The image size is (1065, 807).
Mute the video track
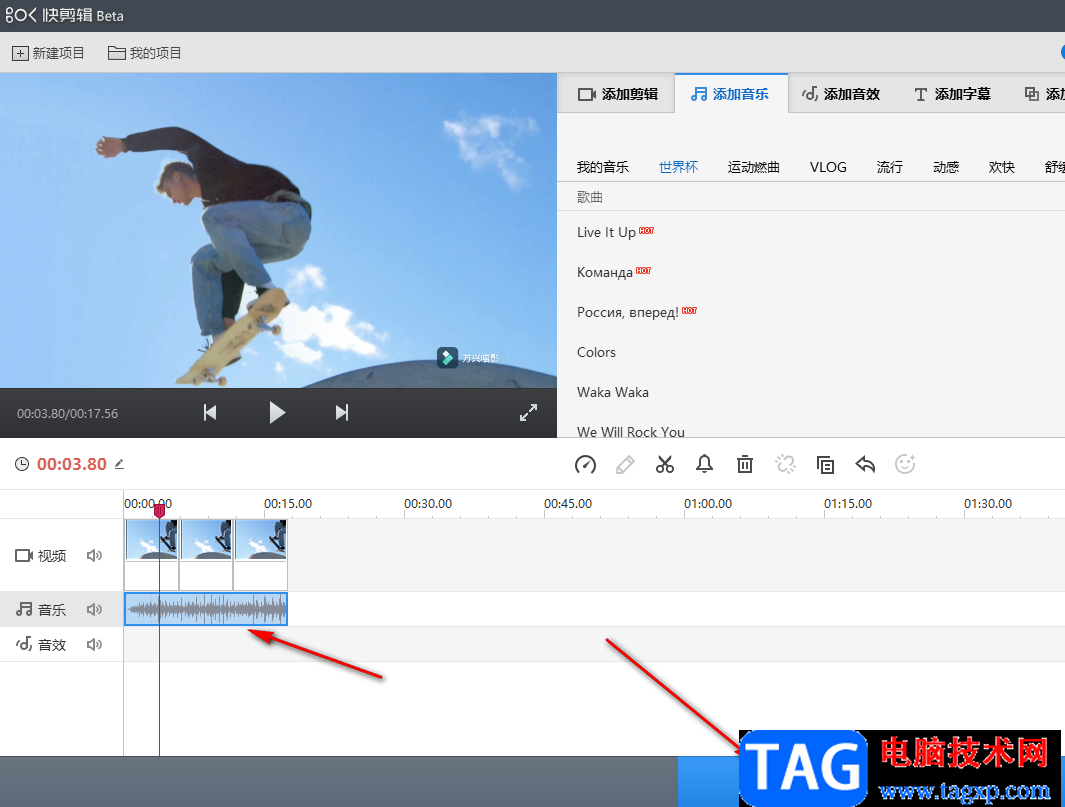pos(94,556)
